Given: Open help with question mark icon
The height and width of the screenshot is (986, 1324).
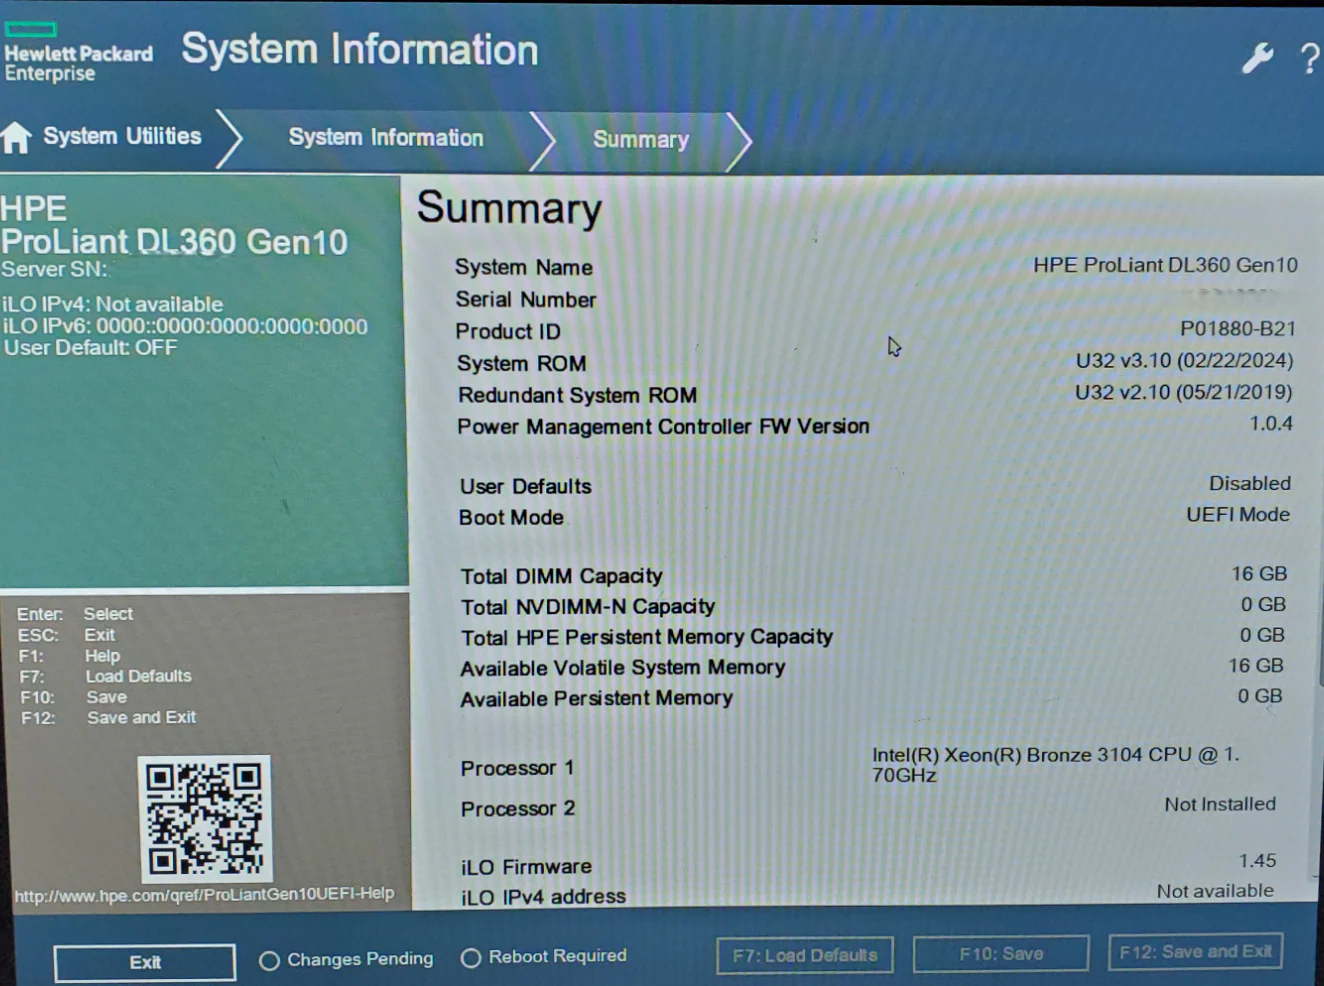Looking at the screenshot, I should (x=1309, y=59).
